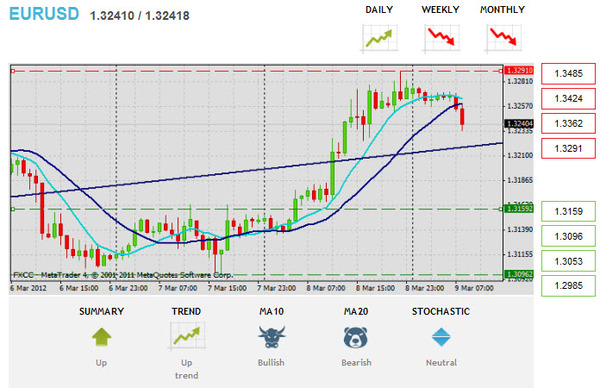Screen dimensions: 600x388
Task: Click the Bullish label under MA10
Action: tap(271, 362)
